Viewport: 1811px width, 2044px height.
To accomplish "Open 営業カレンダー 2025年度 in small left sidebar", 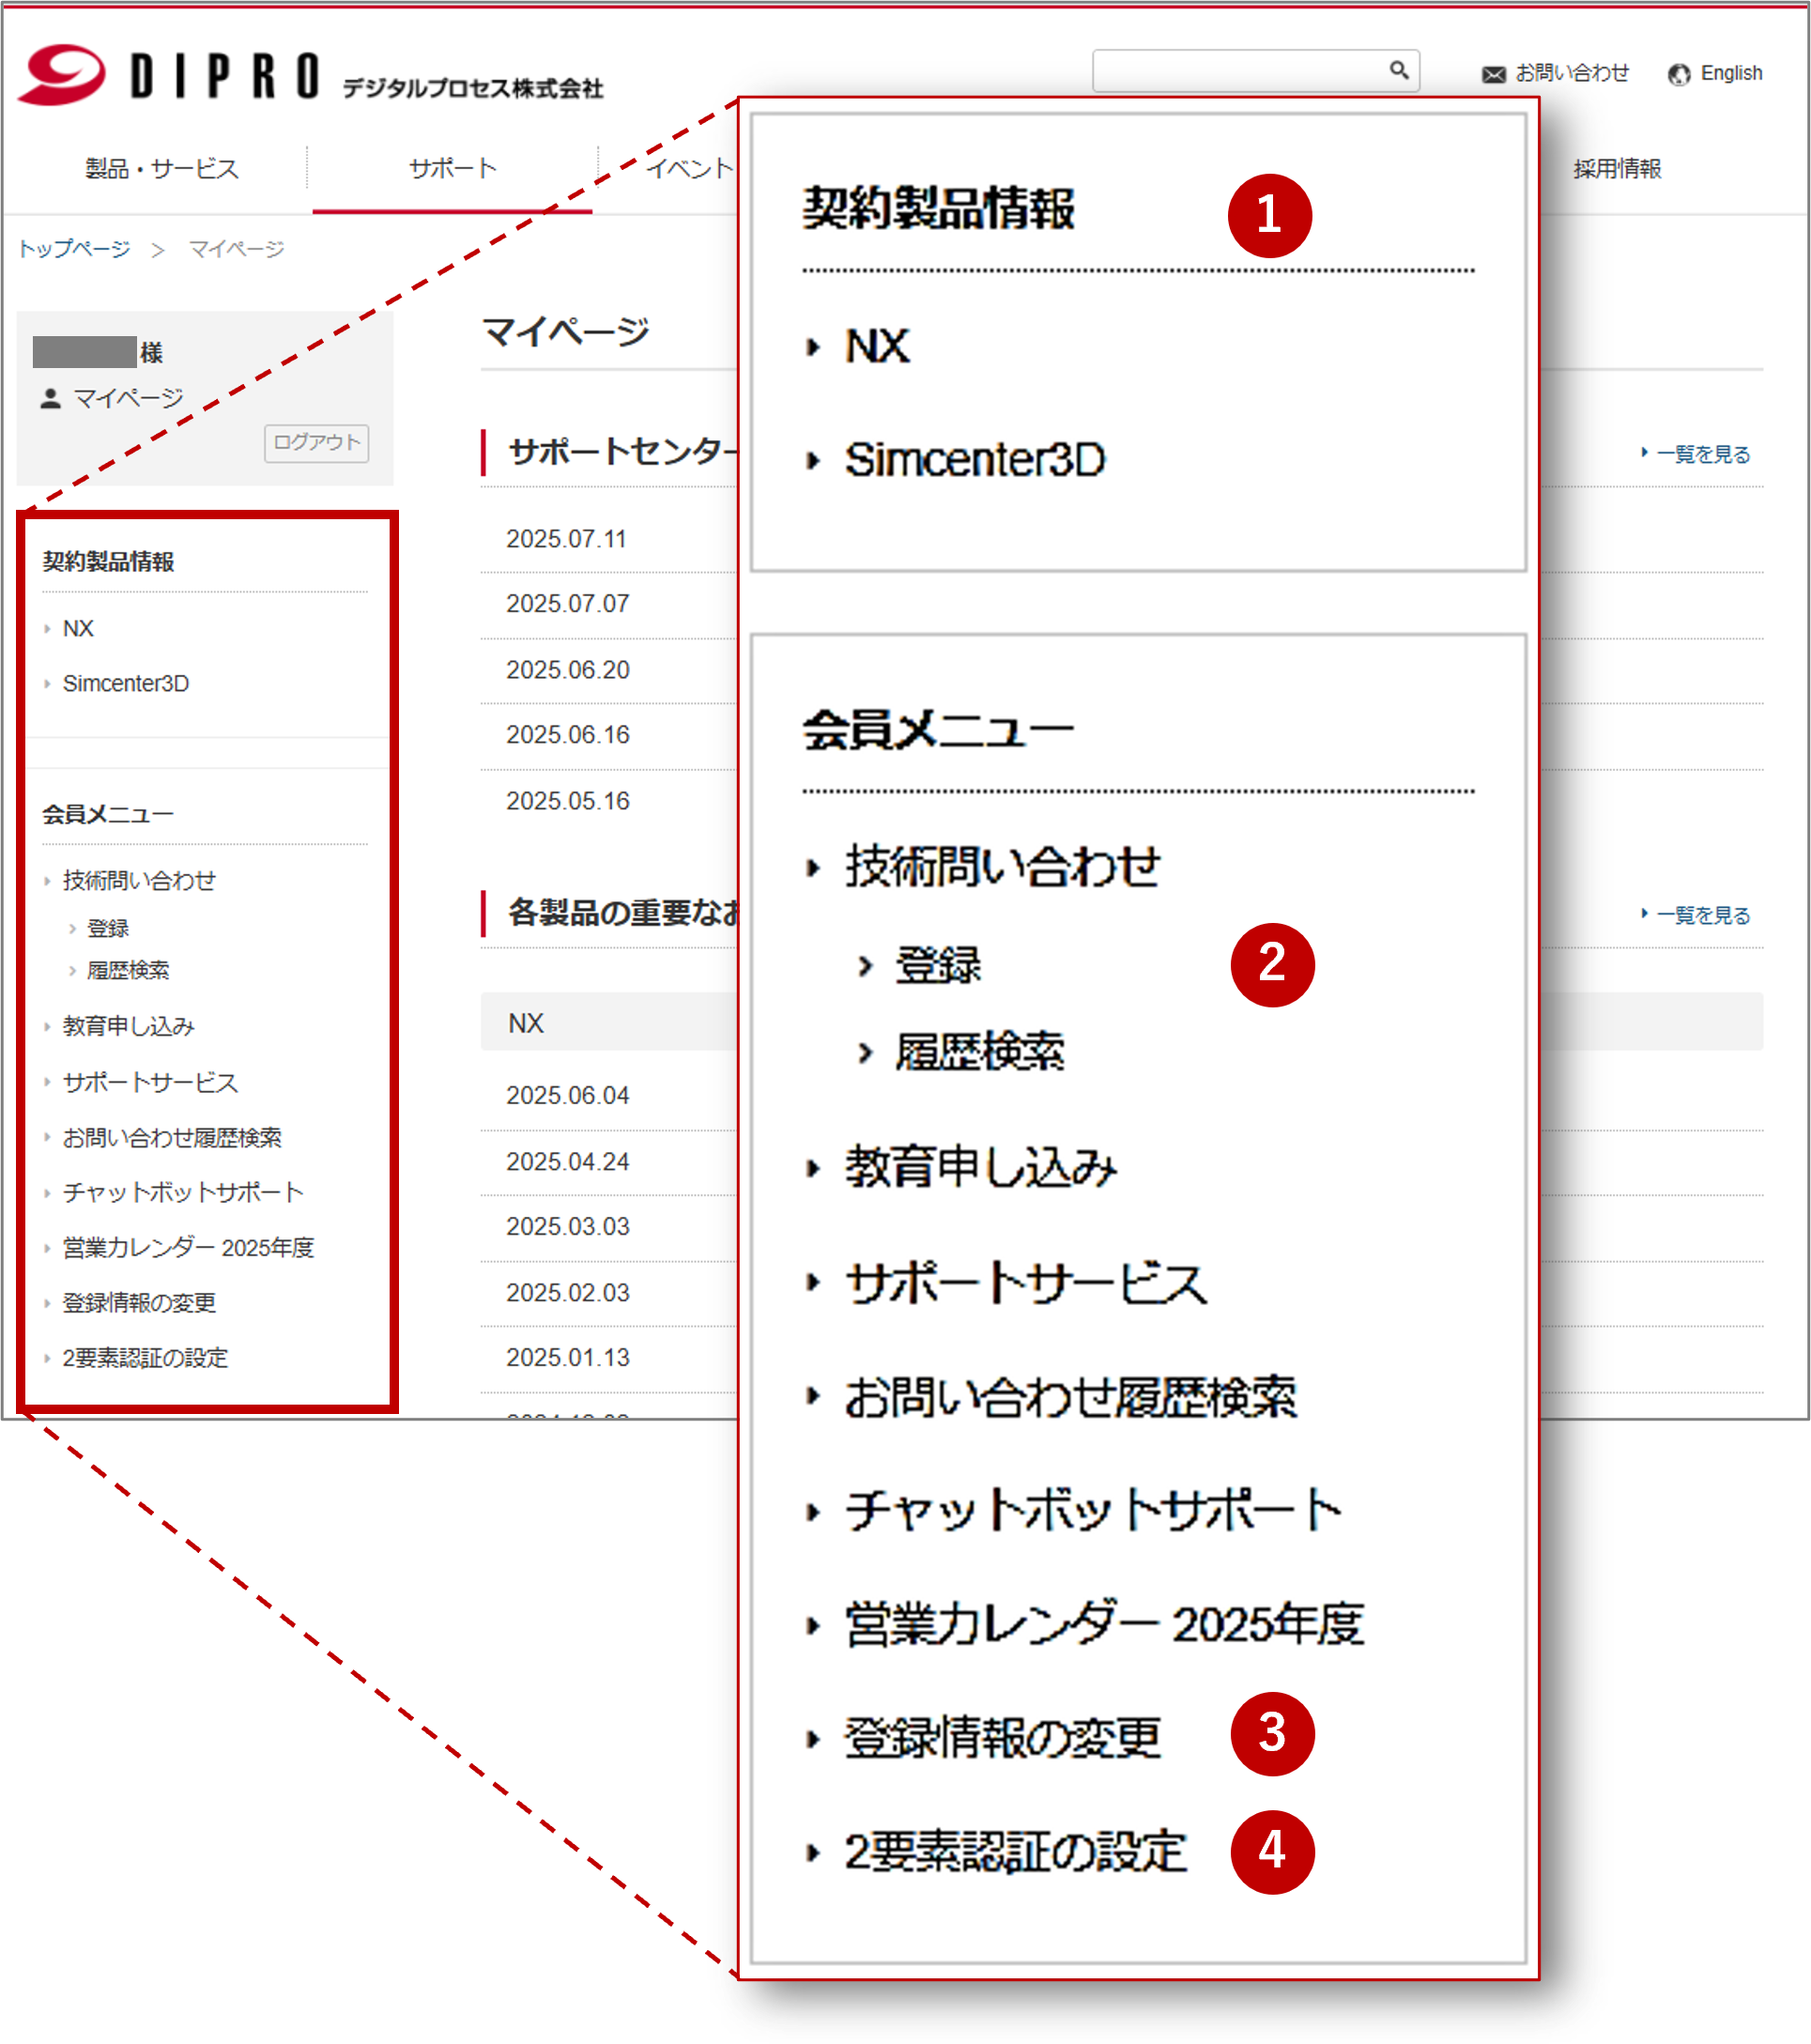I will point(188,1247).
